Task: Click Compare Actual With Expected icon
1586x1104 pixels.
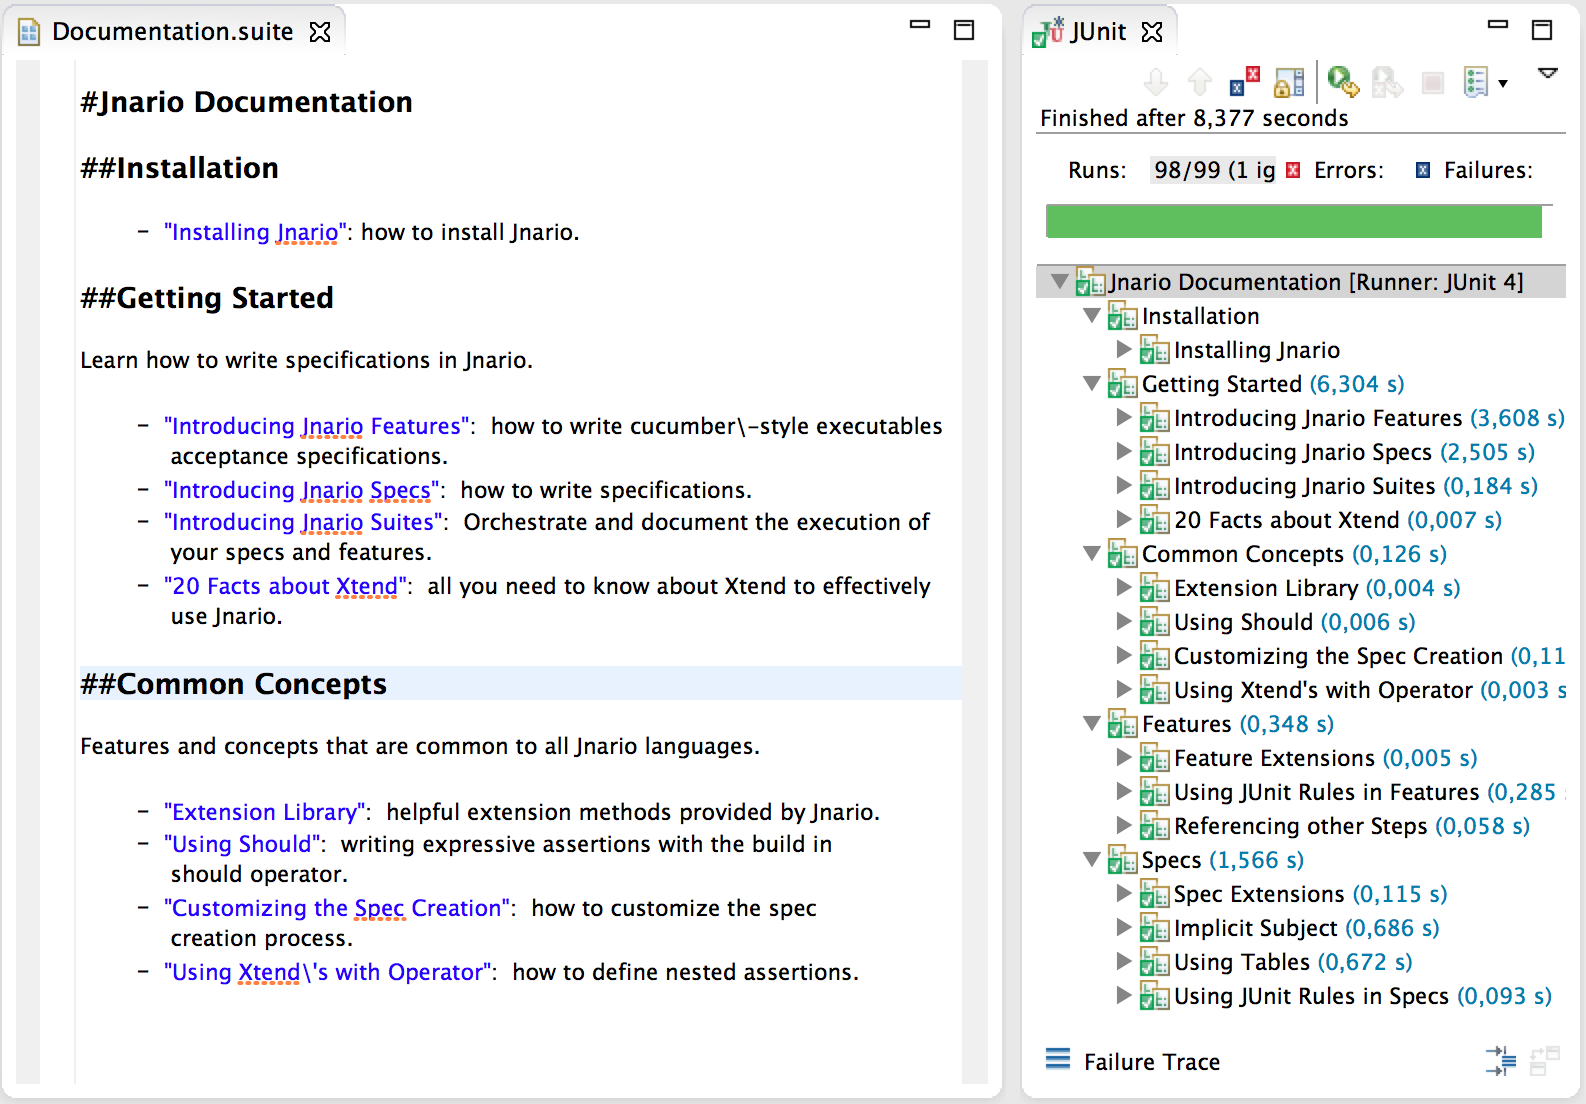Action: (x=1545, y=1061)
